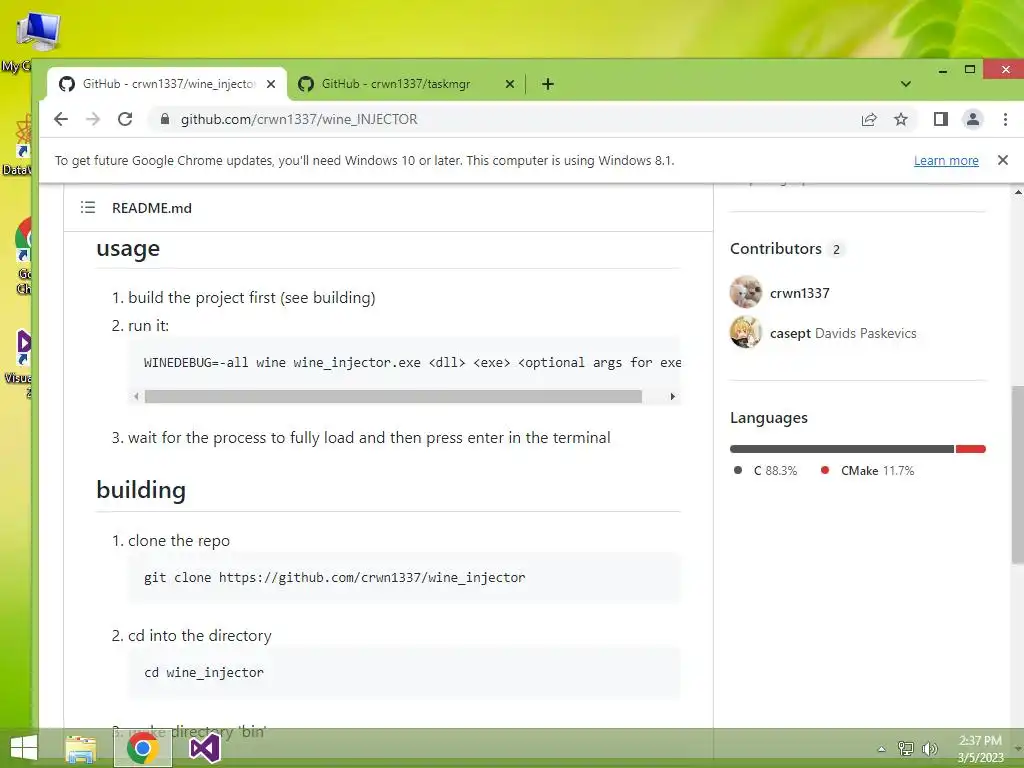The image size is (1024, 768).
Task: Open network status tray icon
Action: pos(906,748)
